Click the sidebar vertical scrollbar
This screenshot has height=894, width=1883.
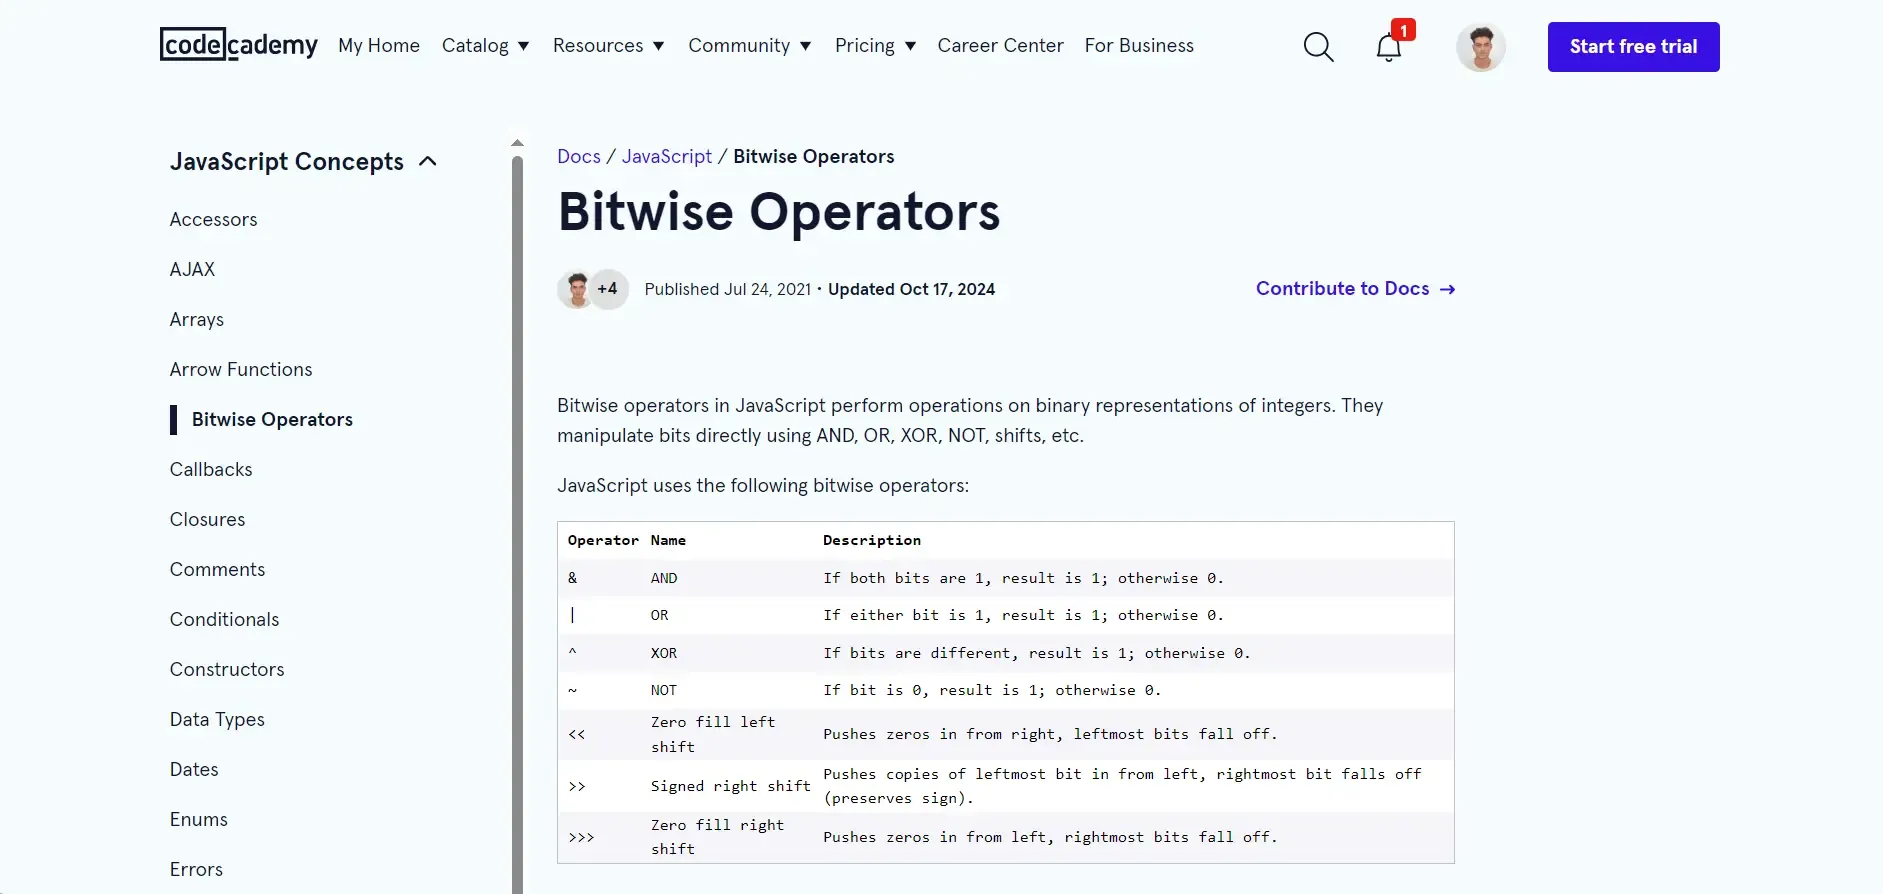coord(517,500)
